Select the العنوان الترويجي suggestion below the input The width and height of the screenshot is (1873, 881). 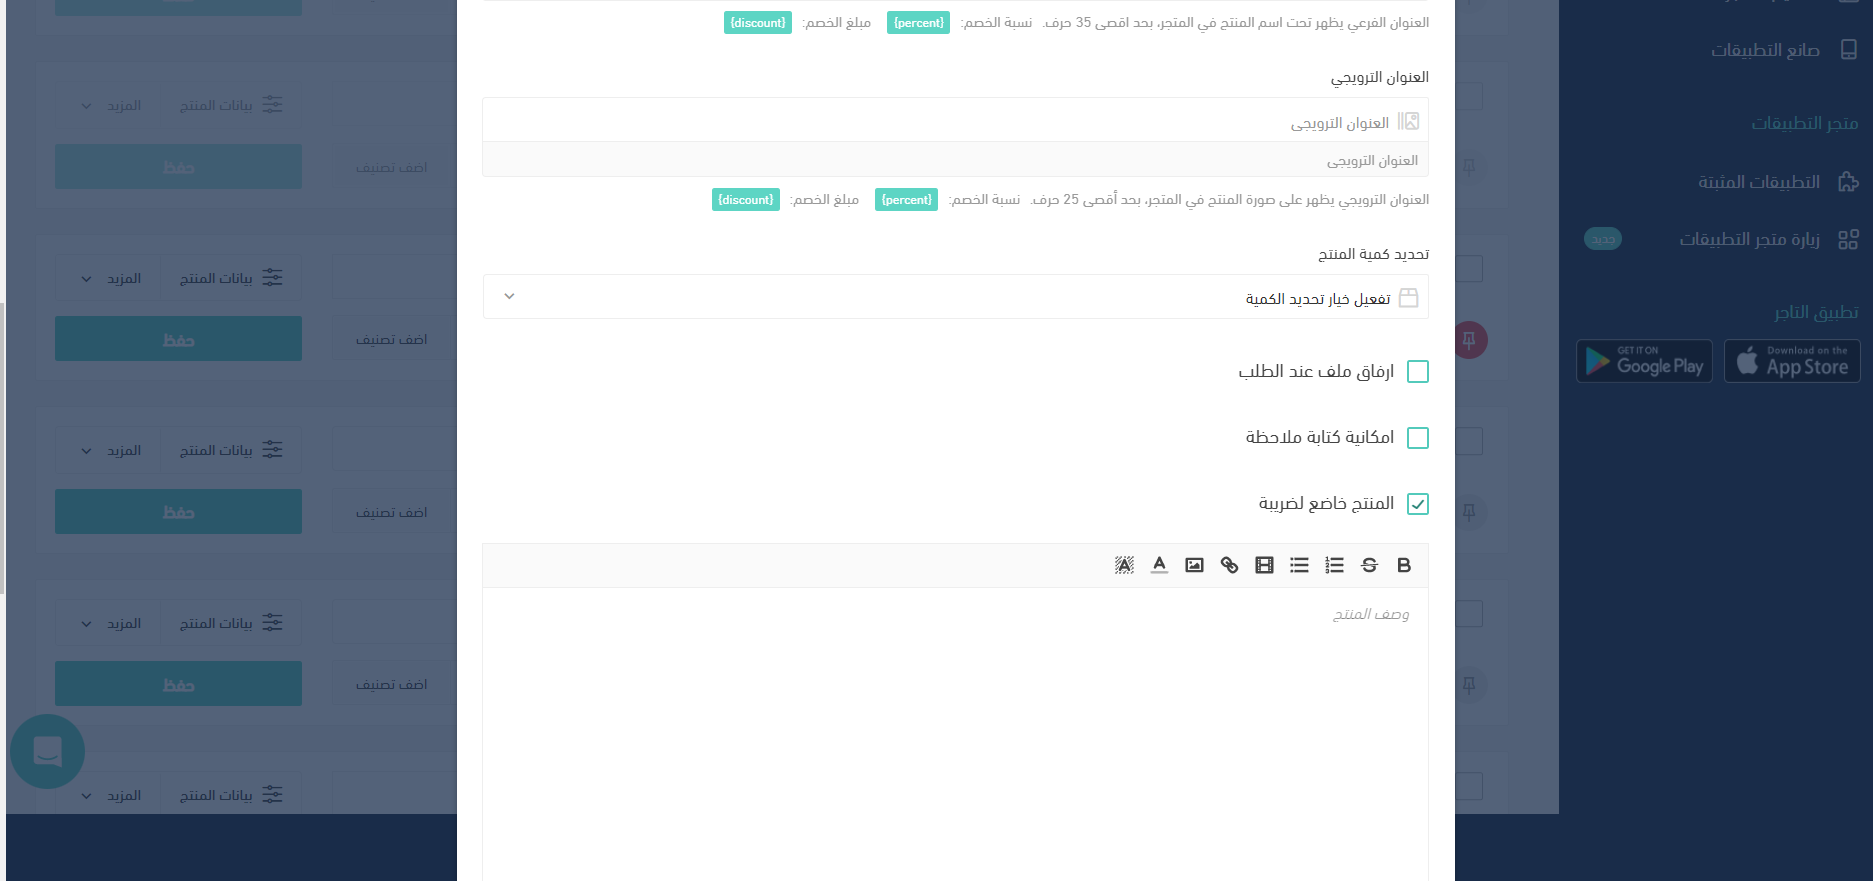955,160
